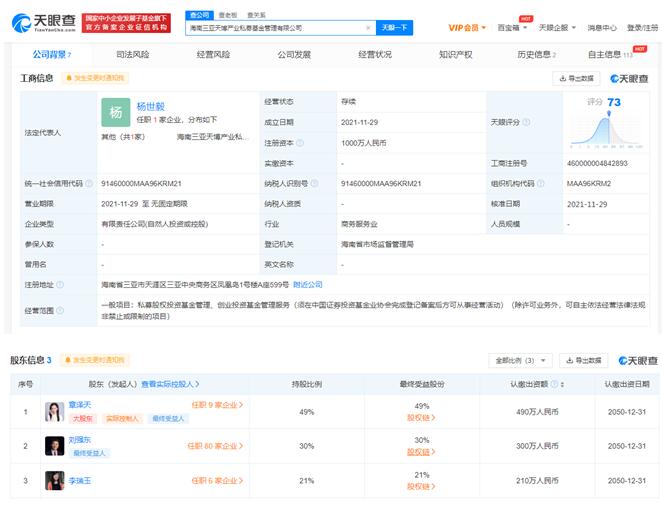Switch to the 知识产权 tab
The image size is (662, 509).
(456, 54)
